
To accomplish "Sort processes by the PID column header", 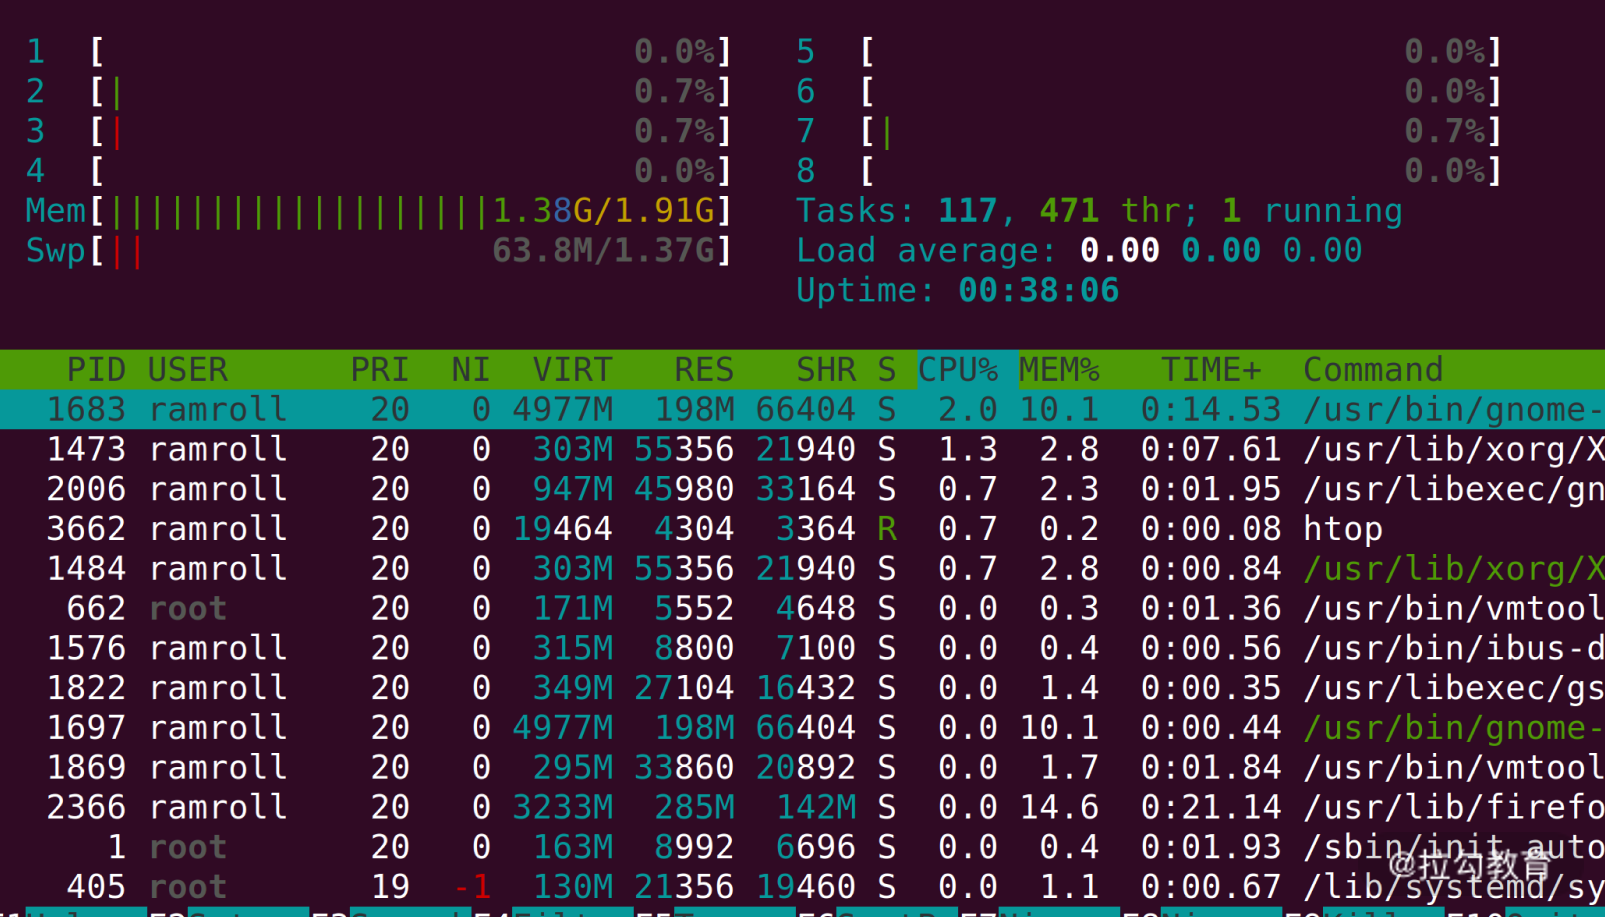I will point(95,370).
